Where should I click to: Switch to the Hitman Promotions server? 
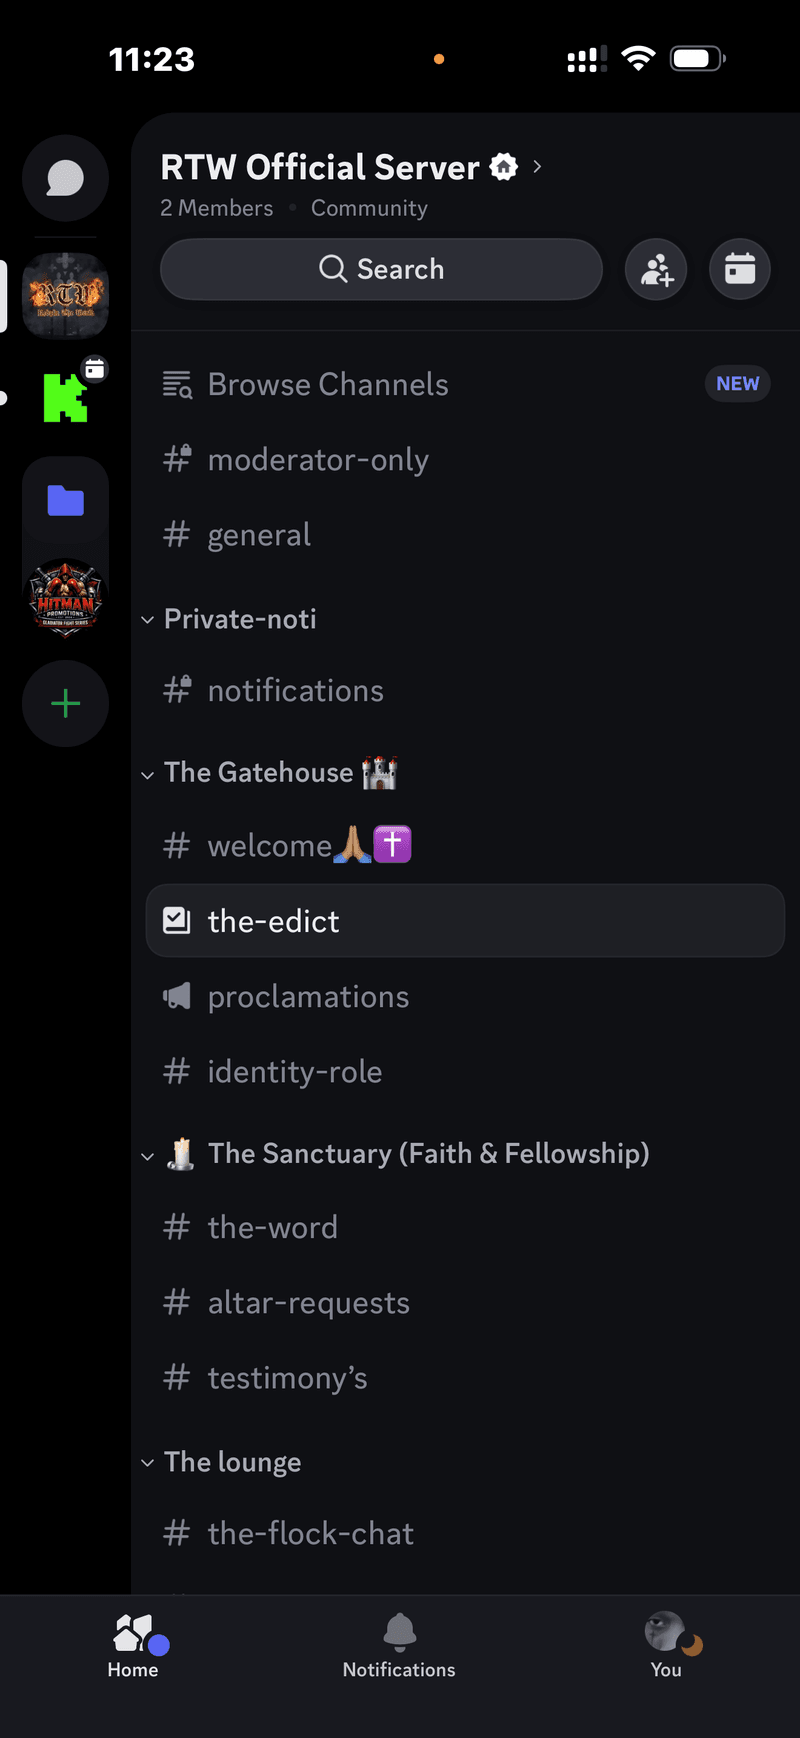coord(66,600)
